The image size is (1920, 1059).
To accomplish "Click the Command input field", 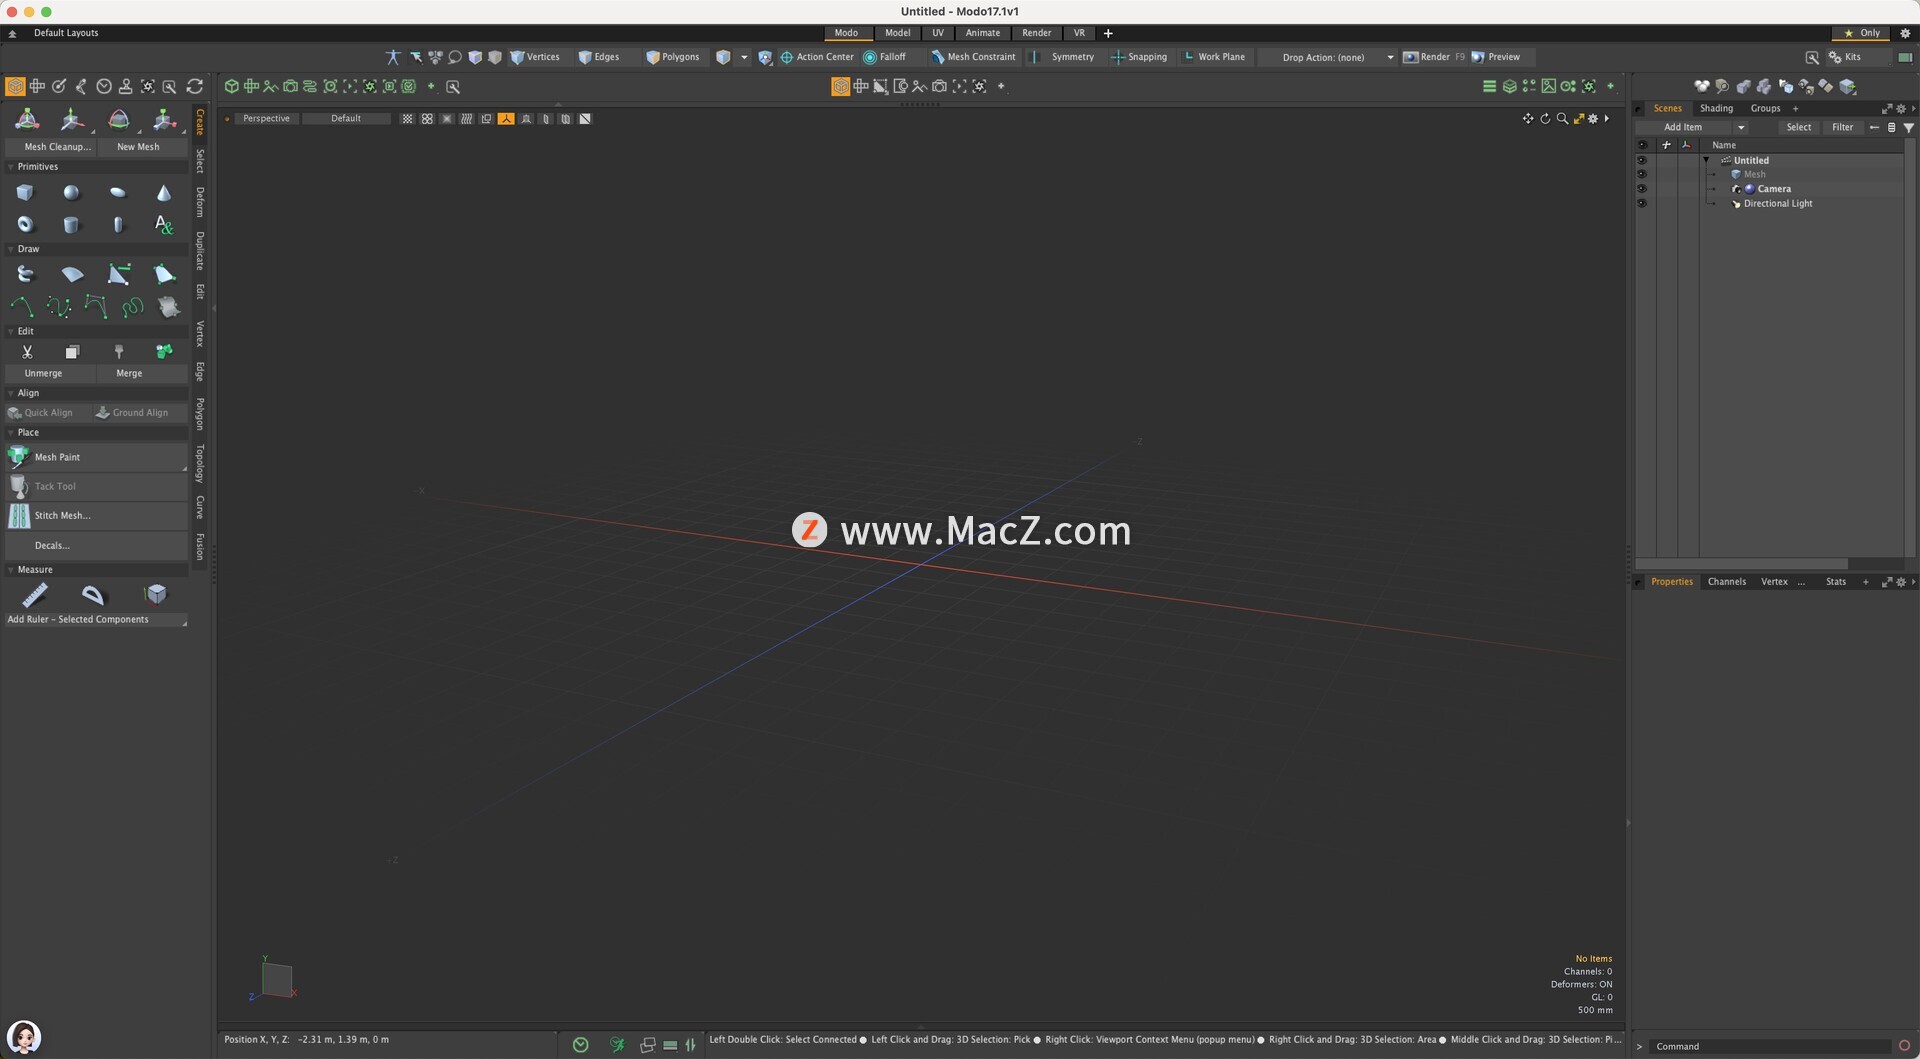I will pos(1771,1047).
